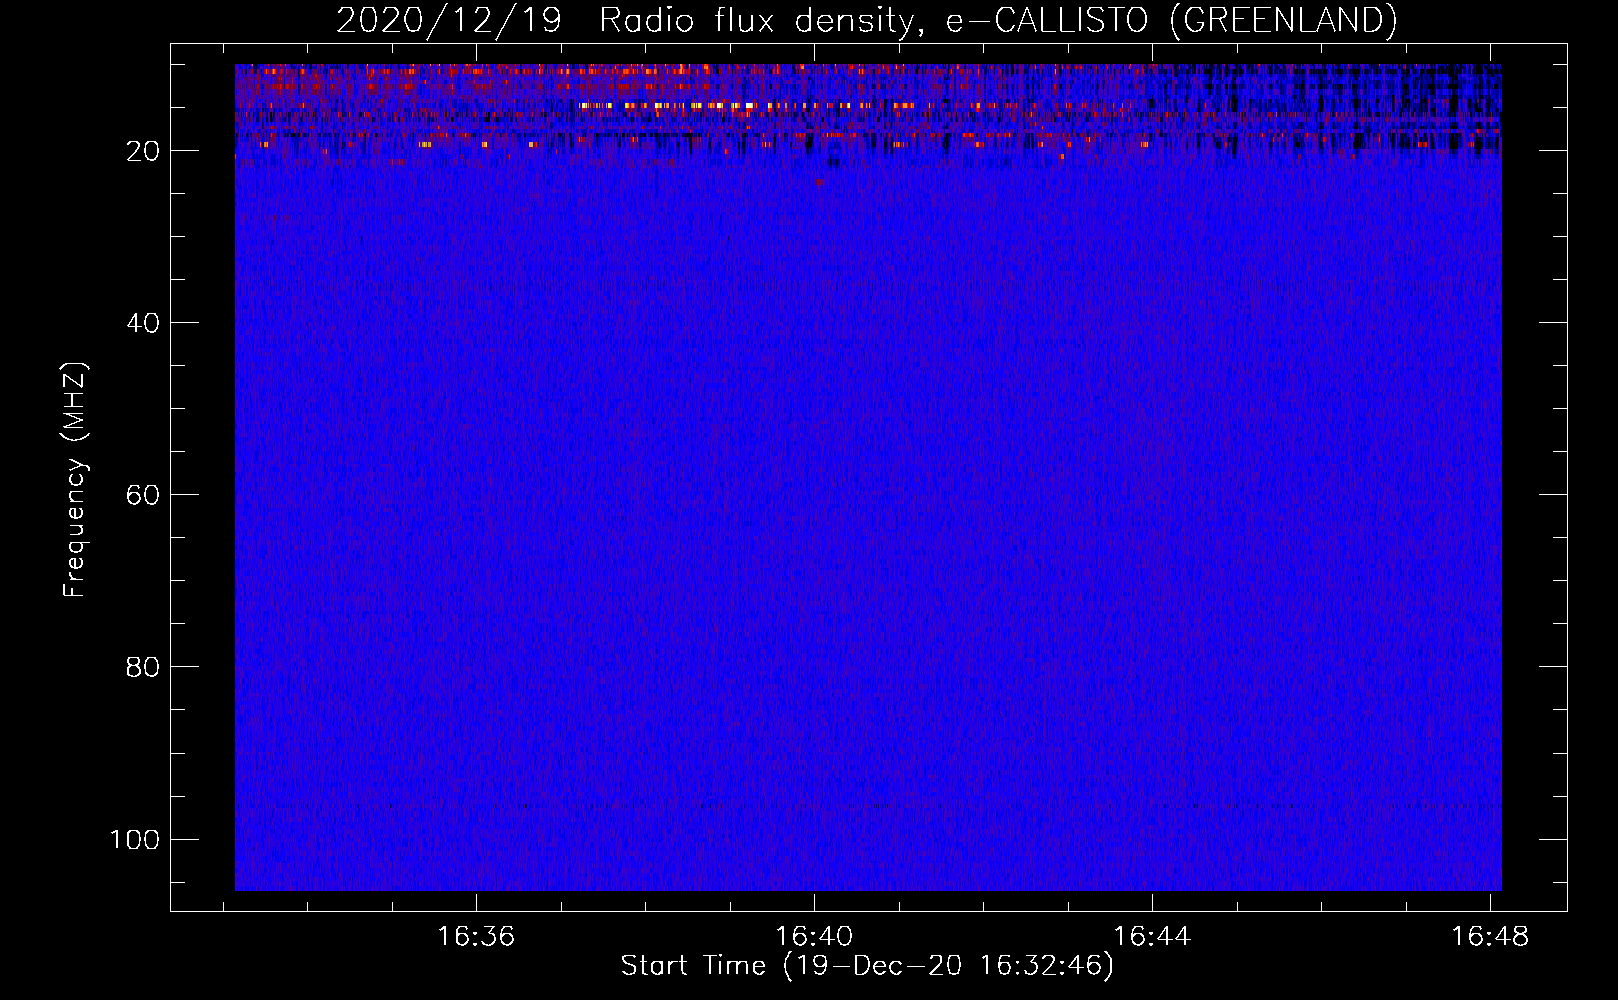Click the 16:36 time tick label
This screenshot has width=1618, height=1000.
pyautogui.click(x=477, y=936)
